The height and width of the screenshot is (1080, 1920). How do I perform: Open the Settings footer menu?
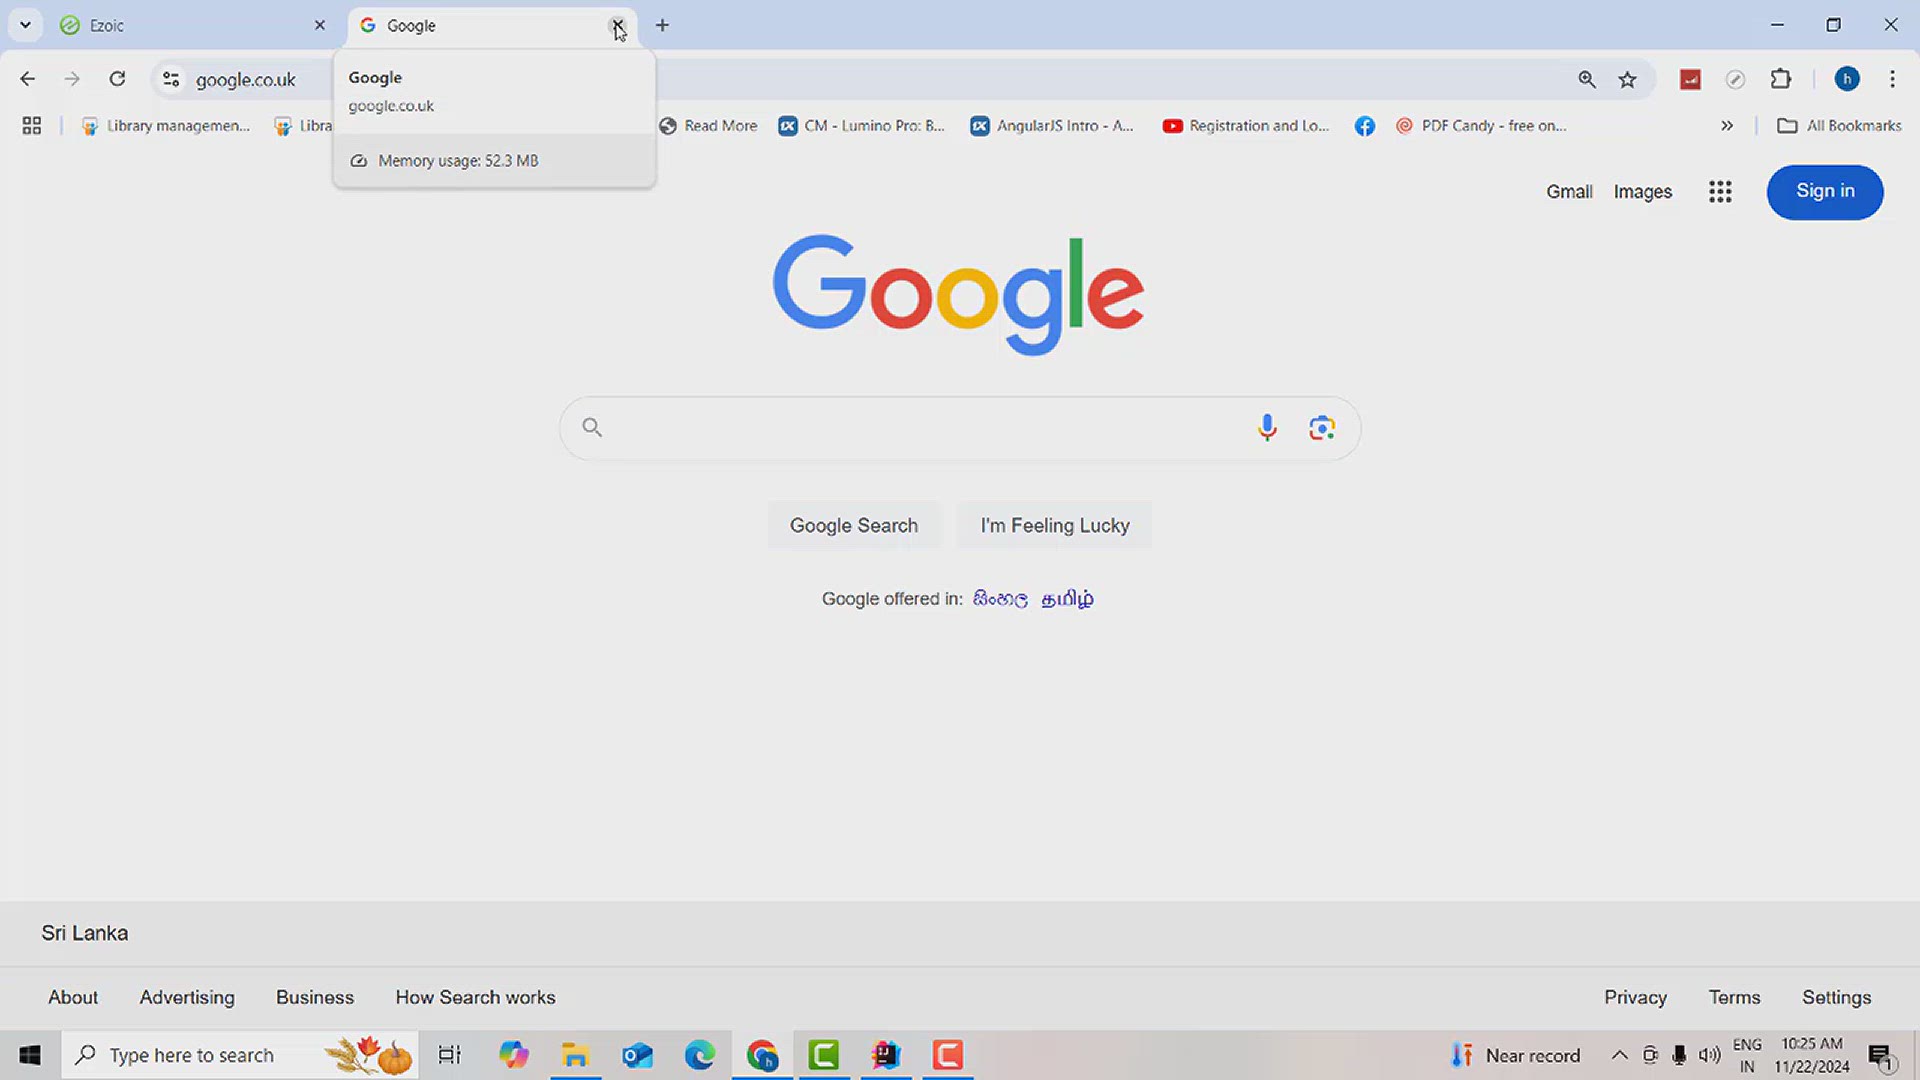click(x=1836, y=997)
